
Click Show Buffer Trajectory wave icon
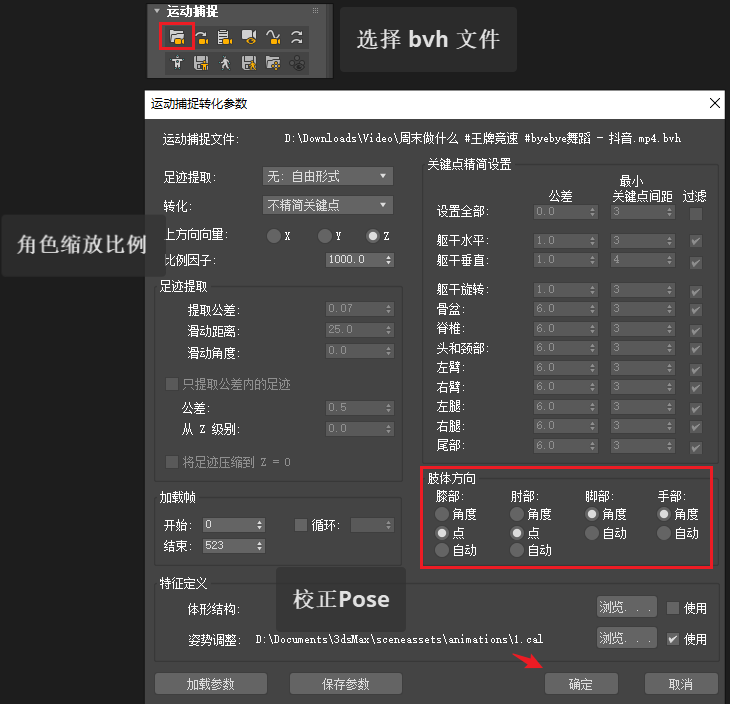pyautogui.click(x=273, y=37)
